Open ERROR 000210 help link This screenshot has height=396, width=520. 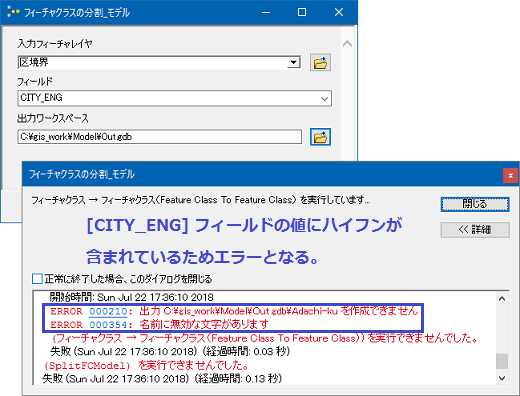(x=108, y=311)
